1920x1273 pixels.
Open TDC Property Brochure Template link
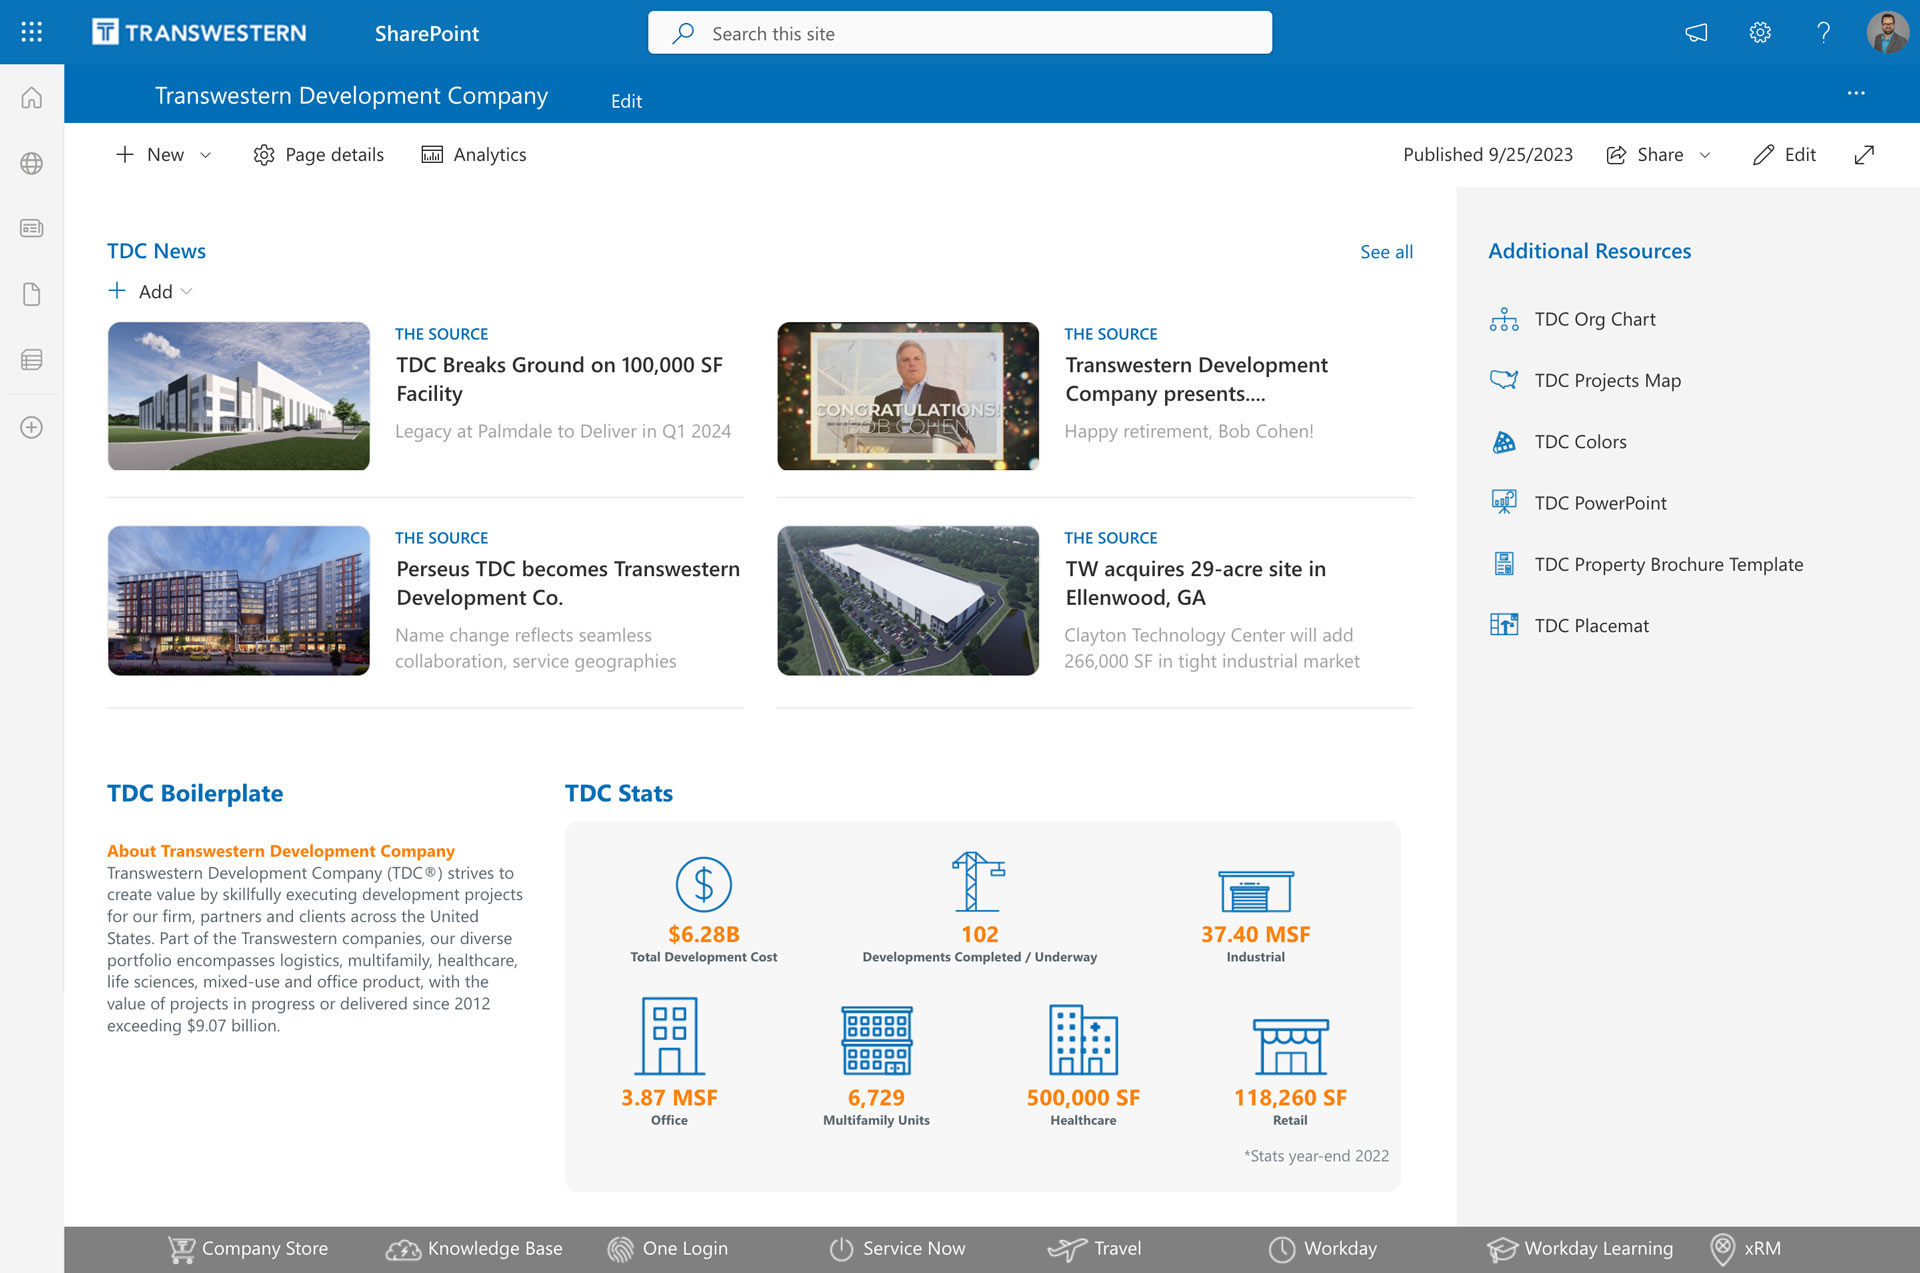[1669, 564]
